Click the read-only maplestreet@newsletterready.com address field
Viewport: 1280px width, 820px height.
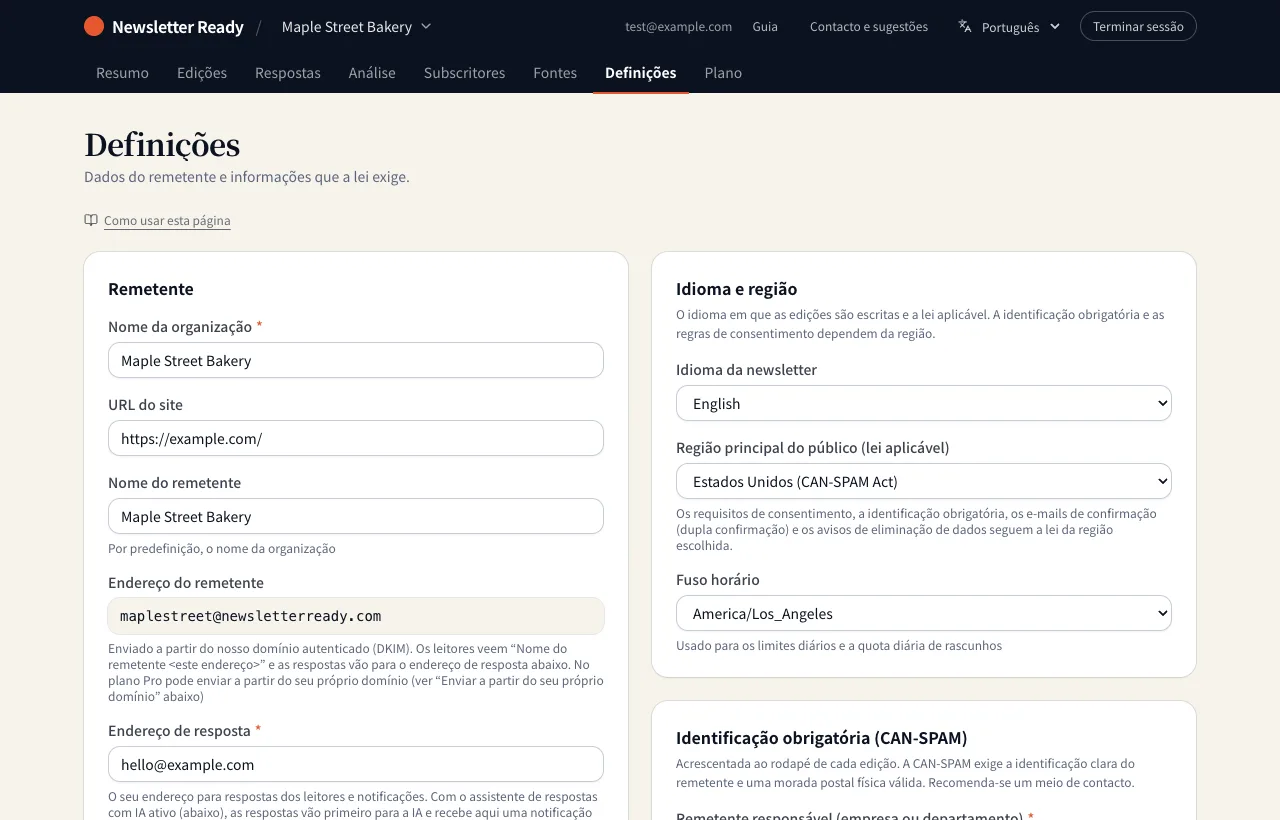pyautogui.click(x=356, y=616)
